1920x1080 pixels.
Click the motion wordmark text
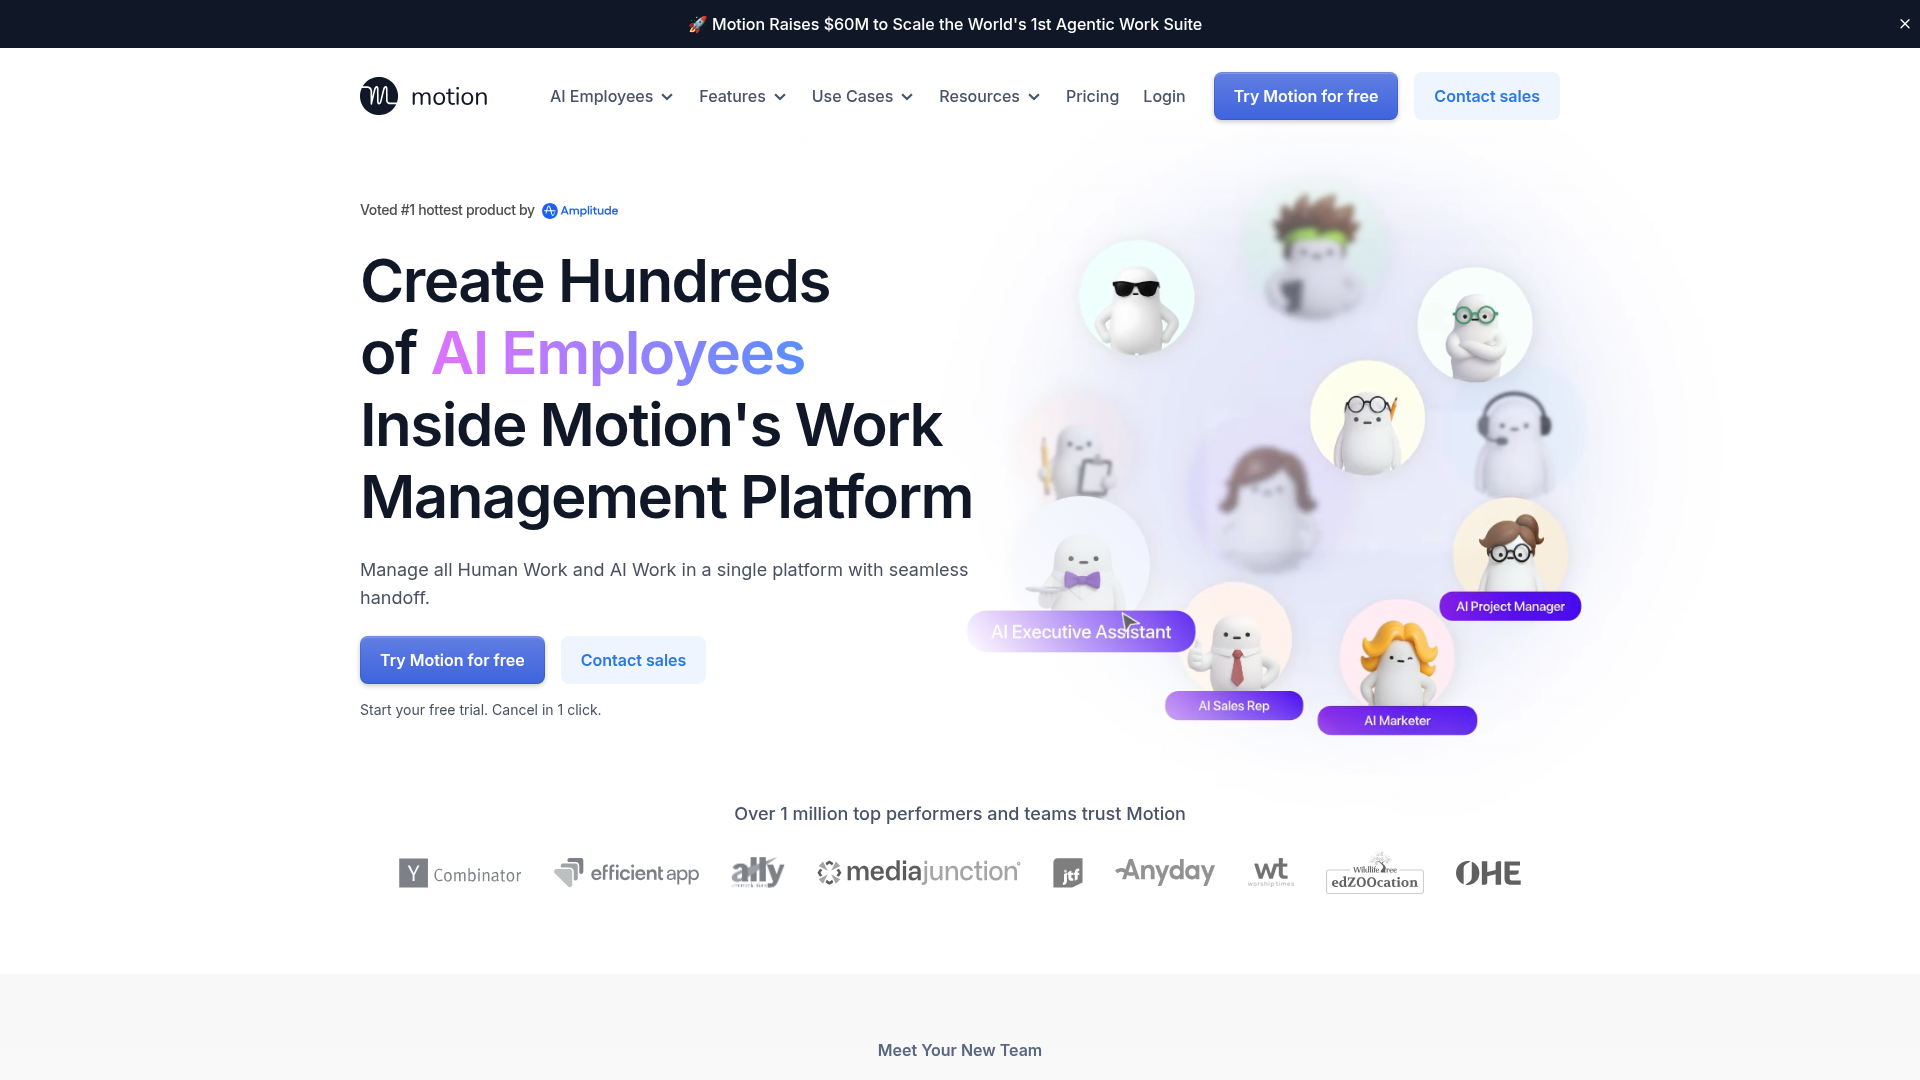[449, 97]
